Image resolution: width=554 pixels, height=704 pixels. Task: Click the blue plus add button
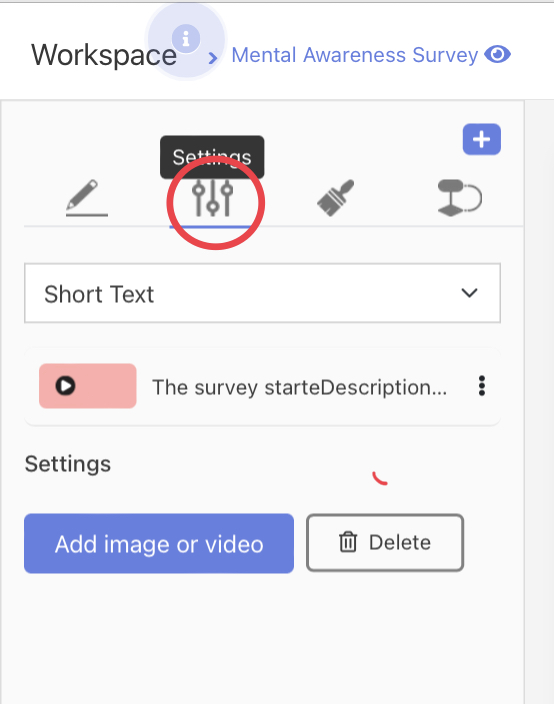tap(482, 139)
